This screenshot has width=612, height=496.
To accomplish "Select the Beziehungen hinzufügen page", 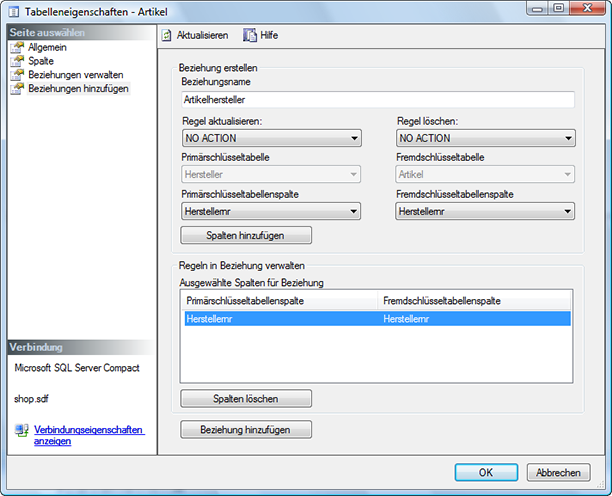I will [x=78, y=89].
